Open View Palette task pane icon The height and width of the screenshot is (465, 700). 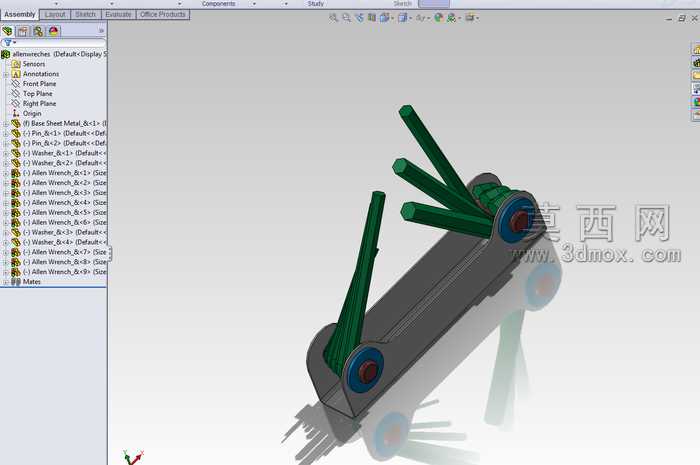pyautogui.click(x=696, y=89)
